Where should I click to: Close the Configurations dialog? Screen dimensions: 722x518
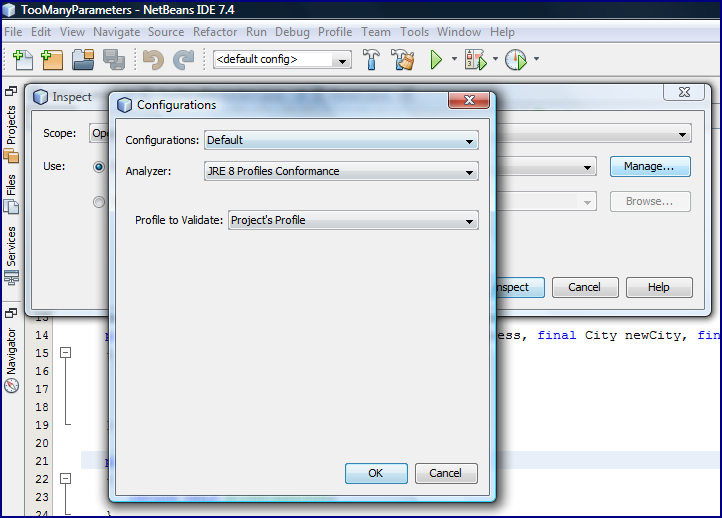[x=469, y=100]
